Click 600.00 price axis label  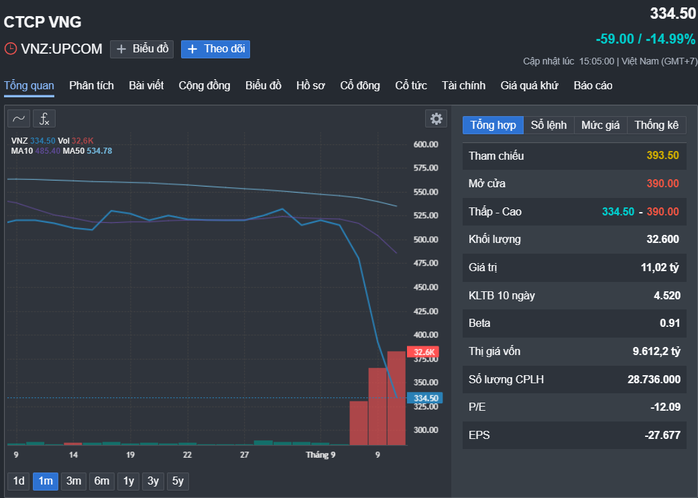coord(426,144)
